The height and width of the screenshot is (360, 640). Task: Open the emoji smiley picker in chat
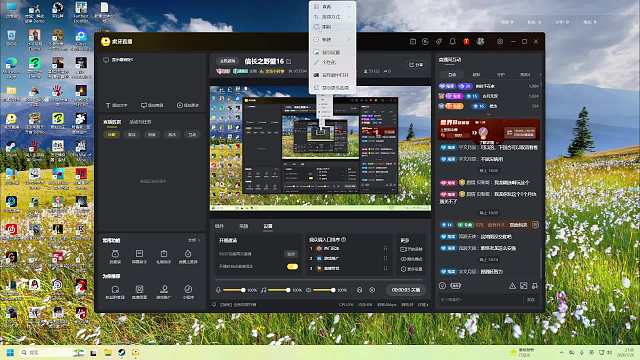click(442, 286)
